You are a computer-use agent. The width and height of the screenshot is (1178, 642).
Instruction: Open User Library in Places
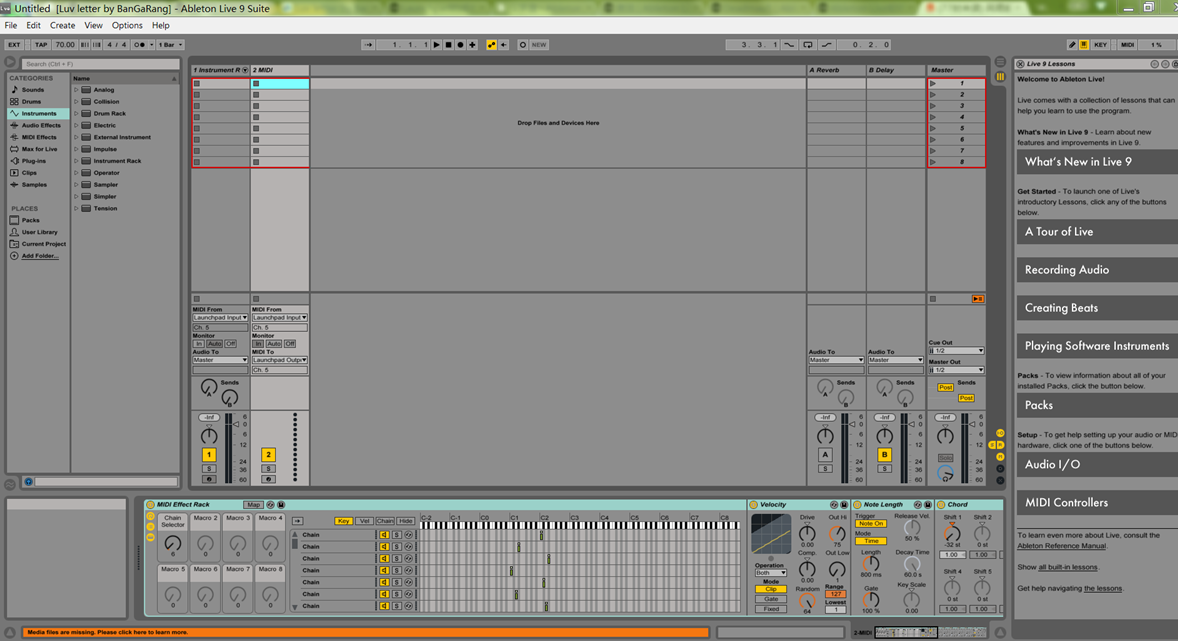tap(39, 232)
